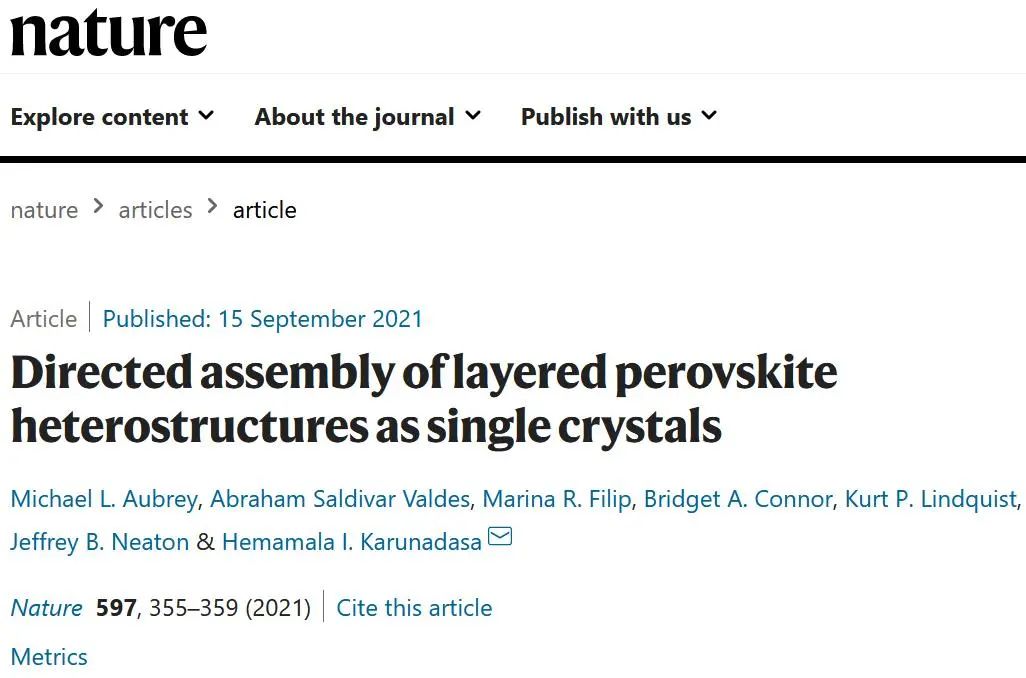This screenshot has width=1026, height=678.
Task: Open the About the journal dropdown
Action: pyautogui.click(x=368, y=116)
